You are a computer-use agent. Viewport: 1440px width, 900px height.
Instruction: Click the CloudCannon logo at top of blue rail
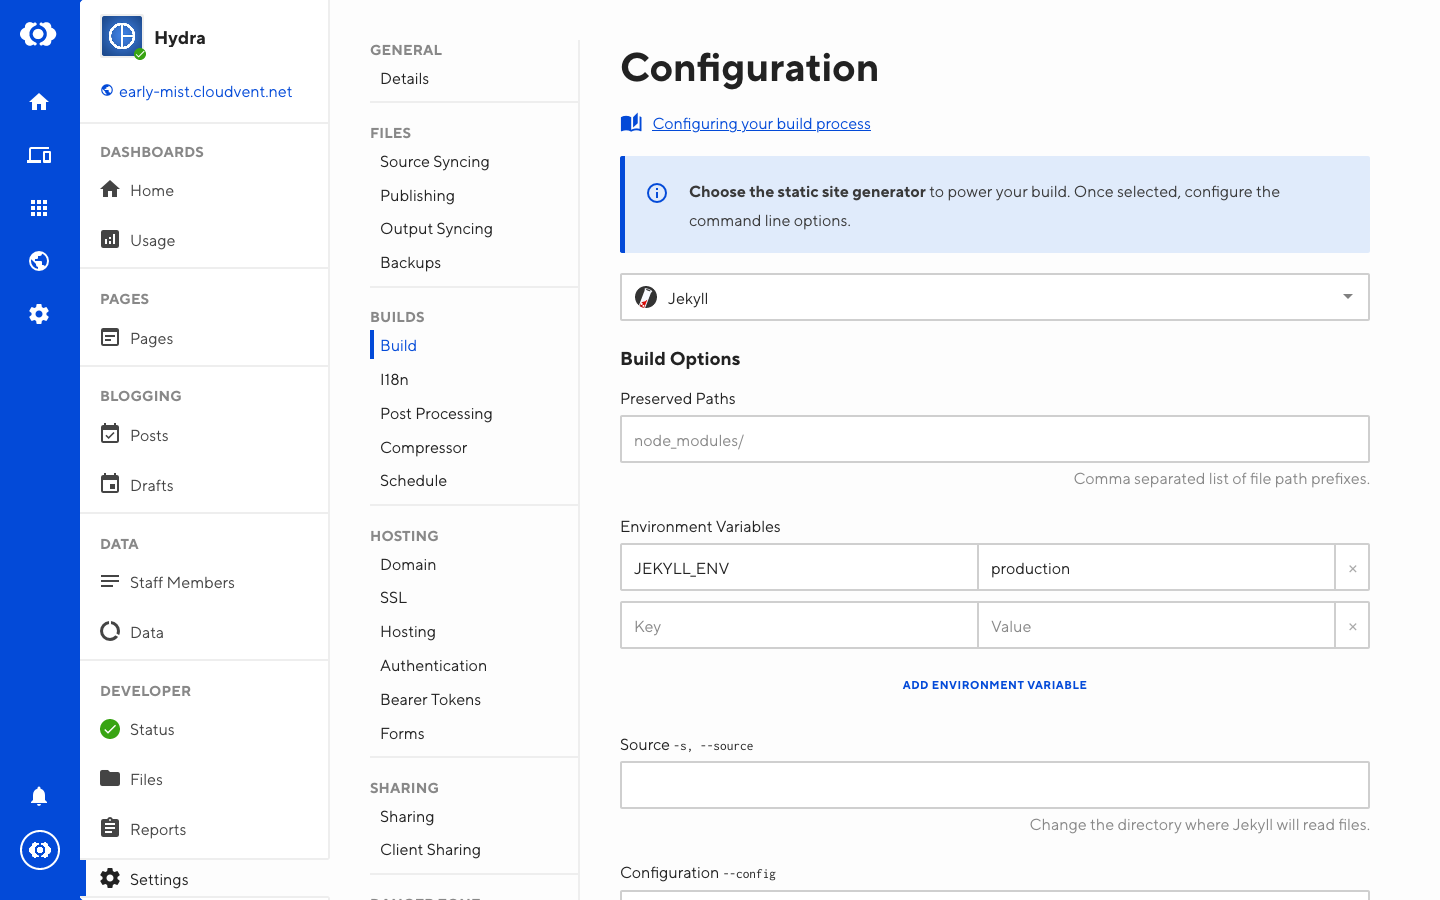click(38, 34)
